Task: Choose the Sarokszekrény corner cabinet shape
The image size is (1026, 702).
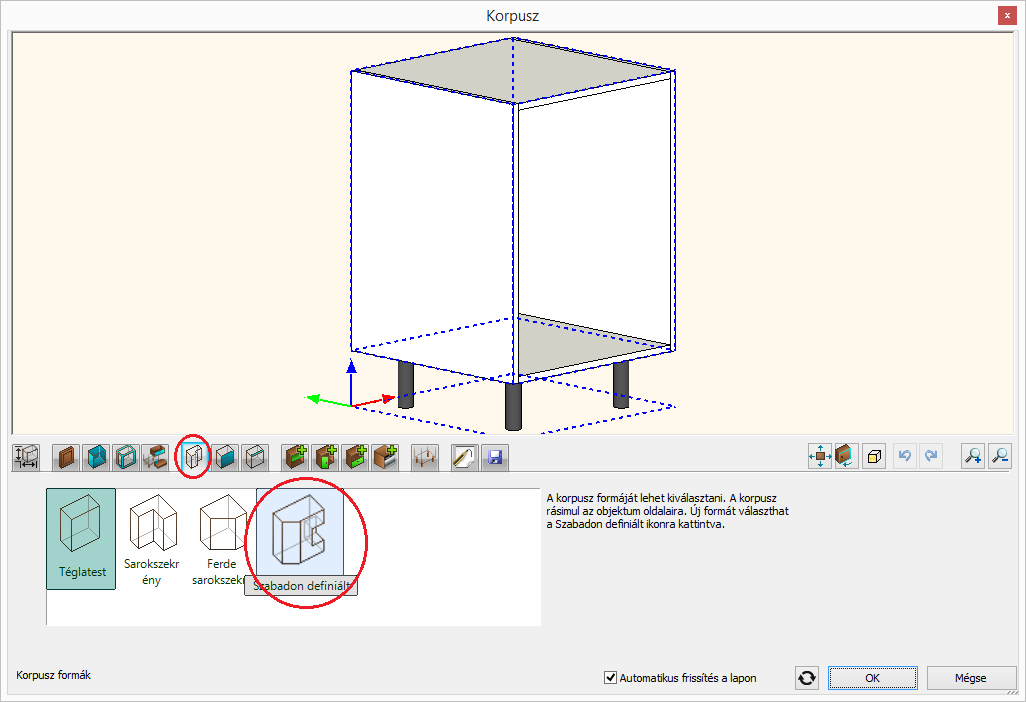Action: tap(152, 539)
